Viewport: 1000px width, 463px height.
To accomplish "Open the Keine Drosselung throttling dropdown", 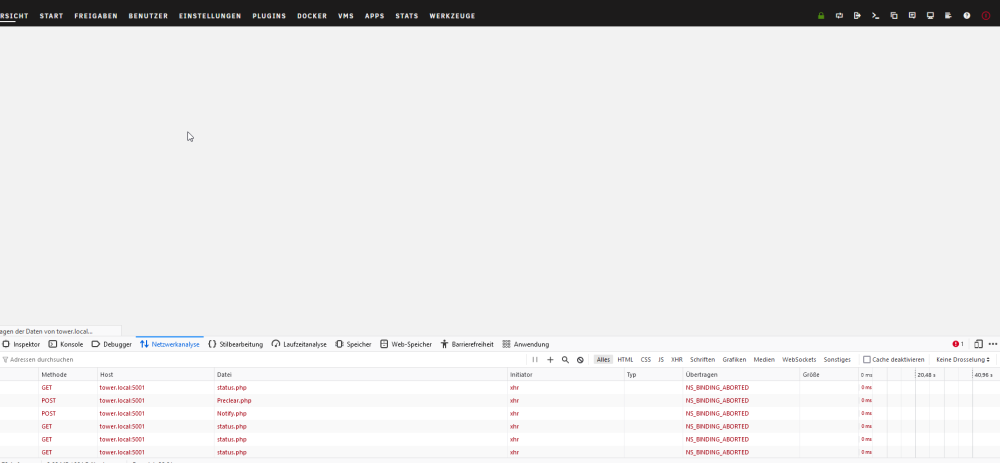I will click(963, 360).
